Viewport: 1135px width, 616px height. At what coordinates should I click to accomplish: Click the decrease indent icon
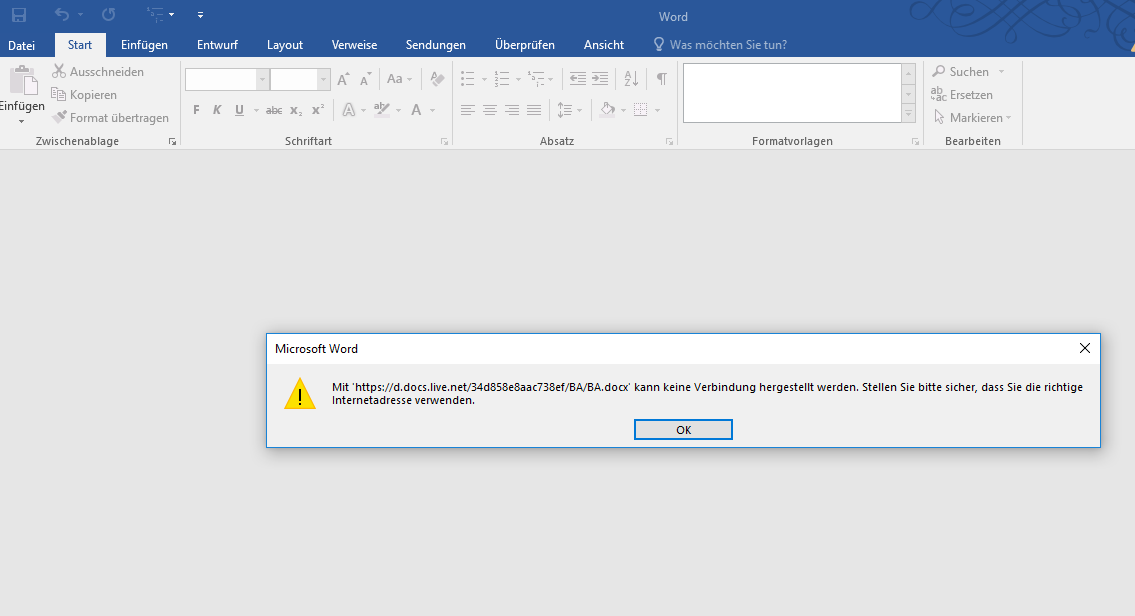pos(578,79)
